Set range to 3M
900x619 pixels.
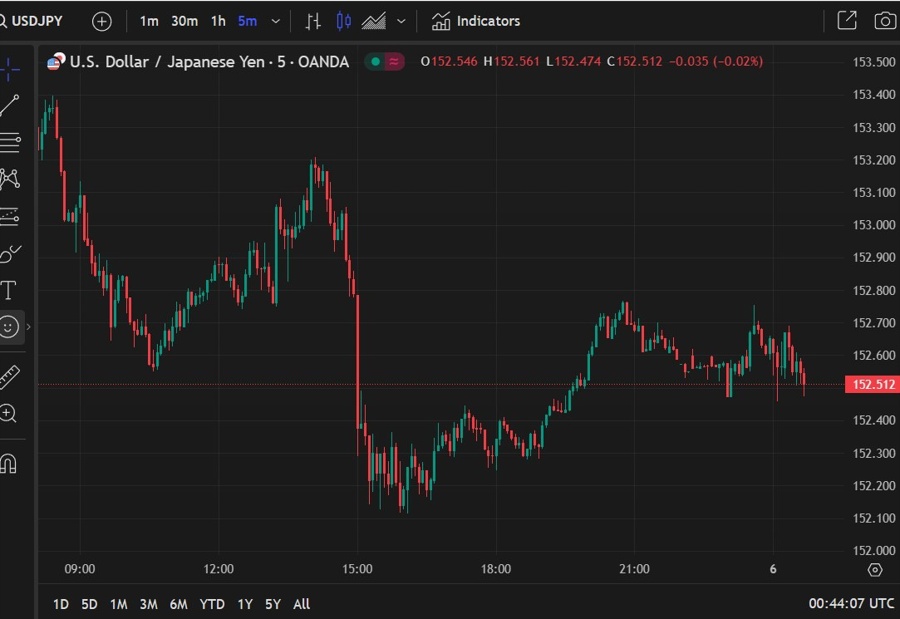[149, 604]
